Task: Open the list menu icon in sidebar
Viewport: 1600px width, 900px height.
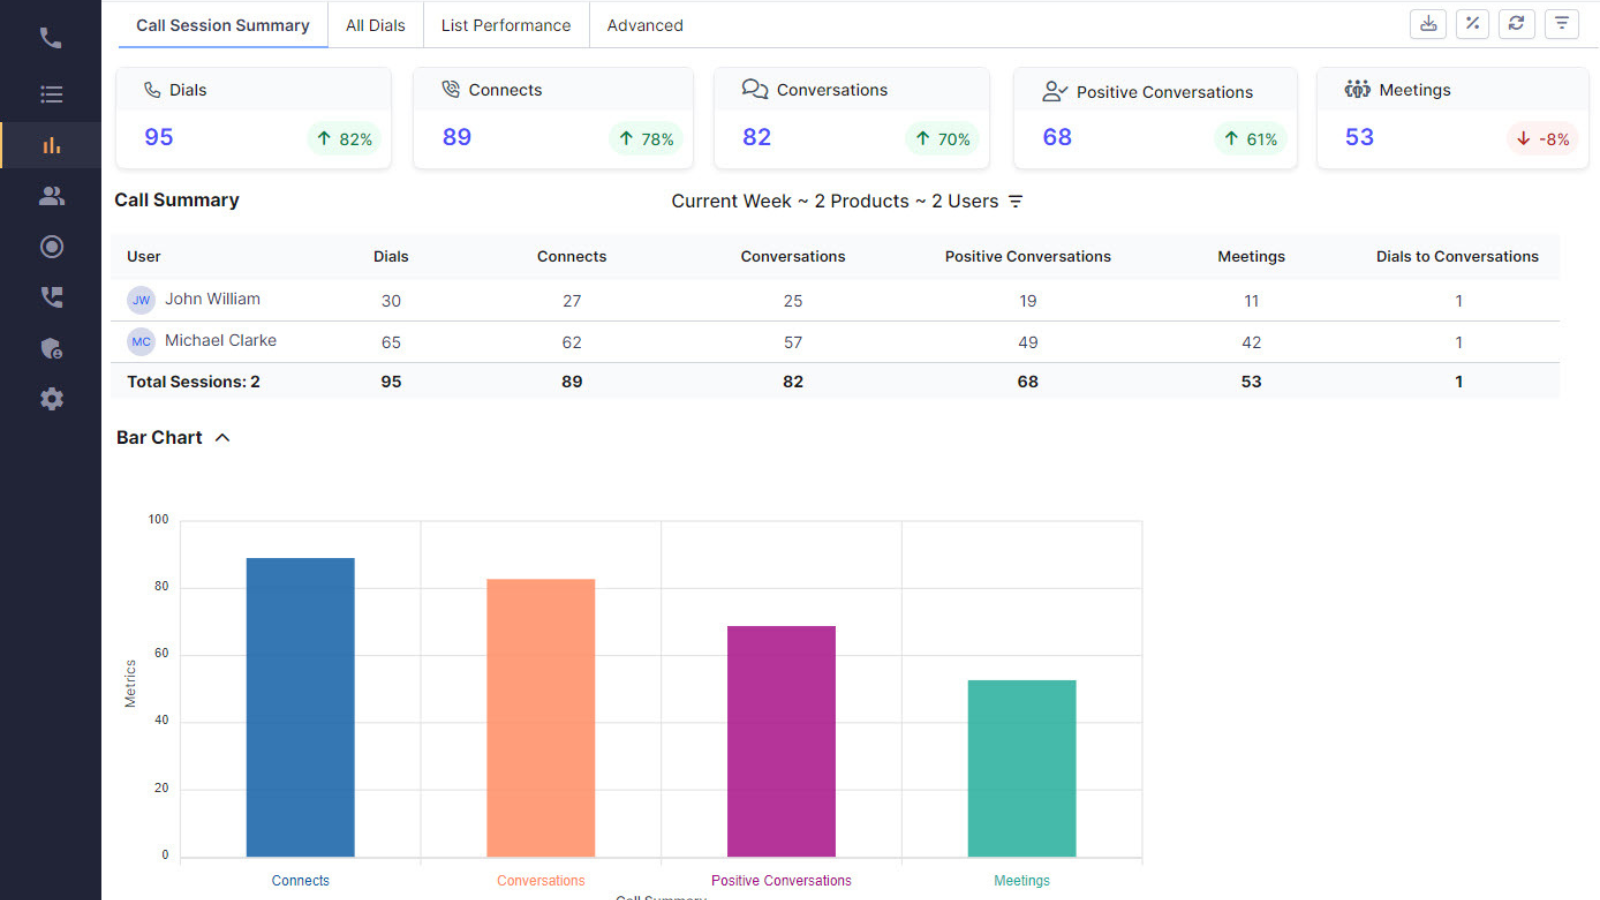Action: click(51, 94)
